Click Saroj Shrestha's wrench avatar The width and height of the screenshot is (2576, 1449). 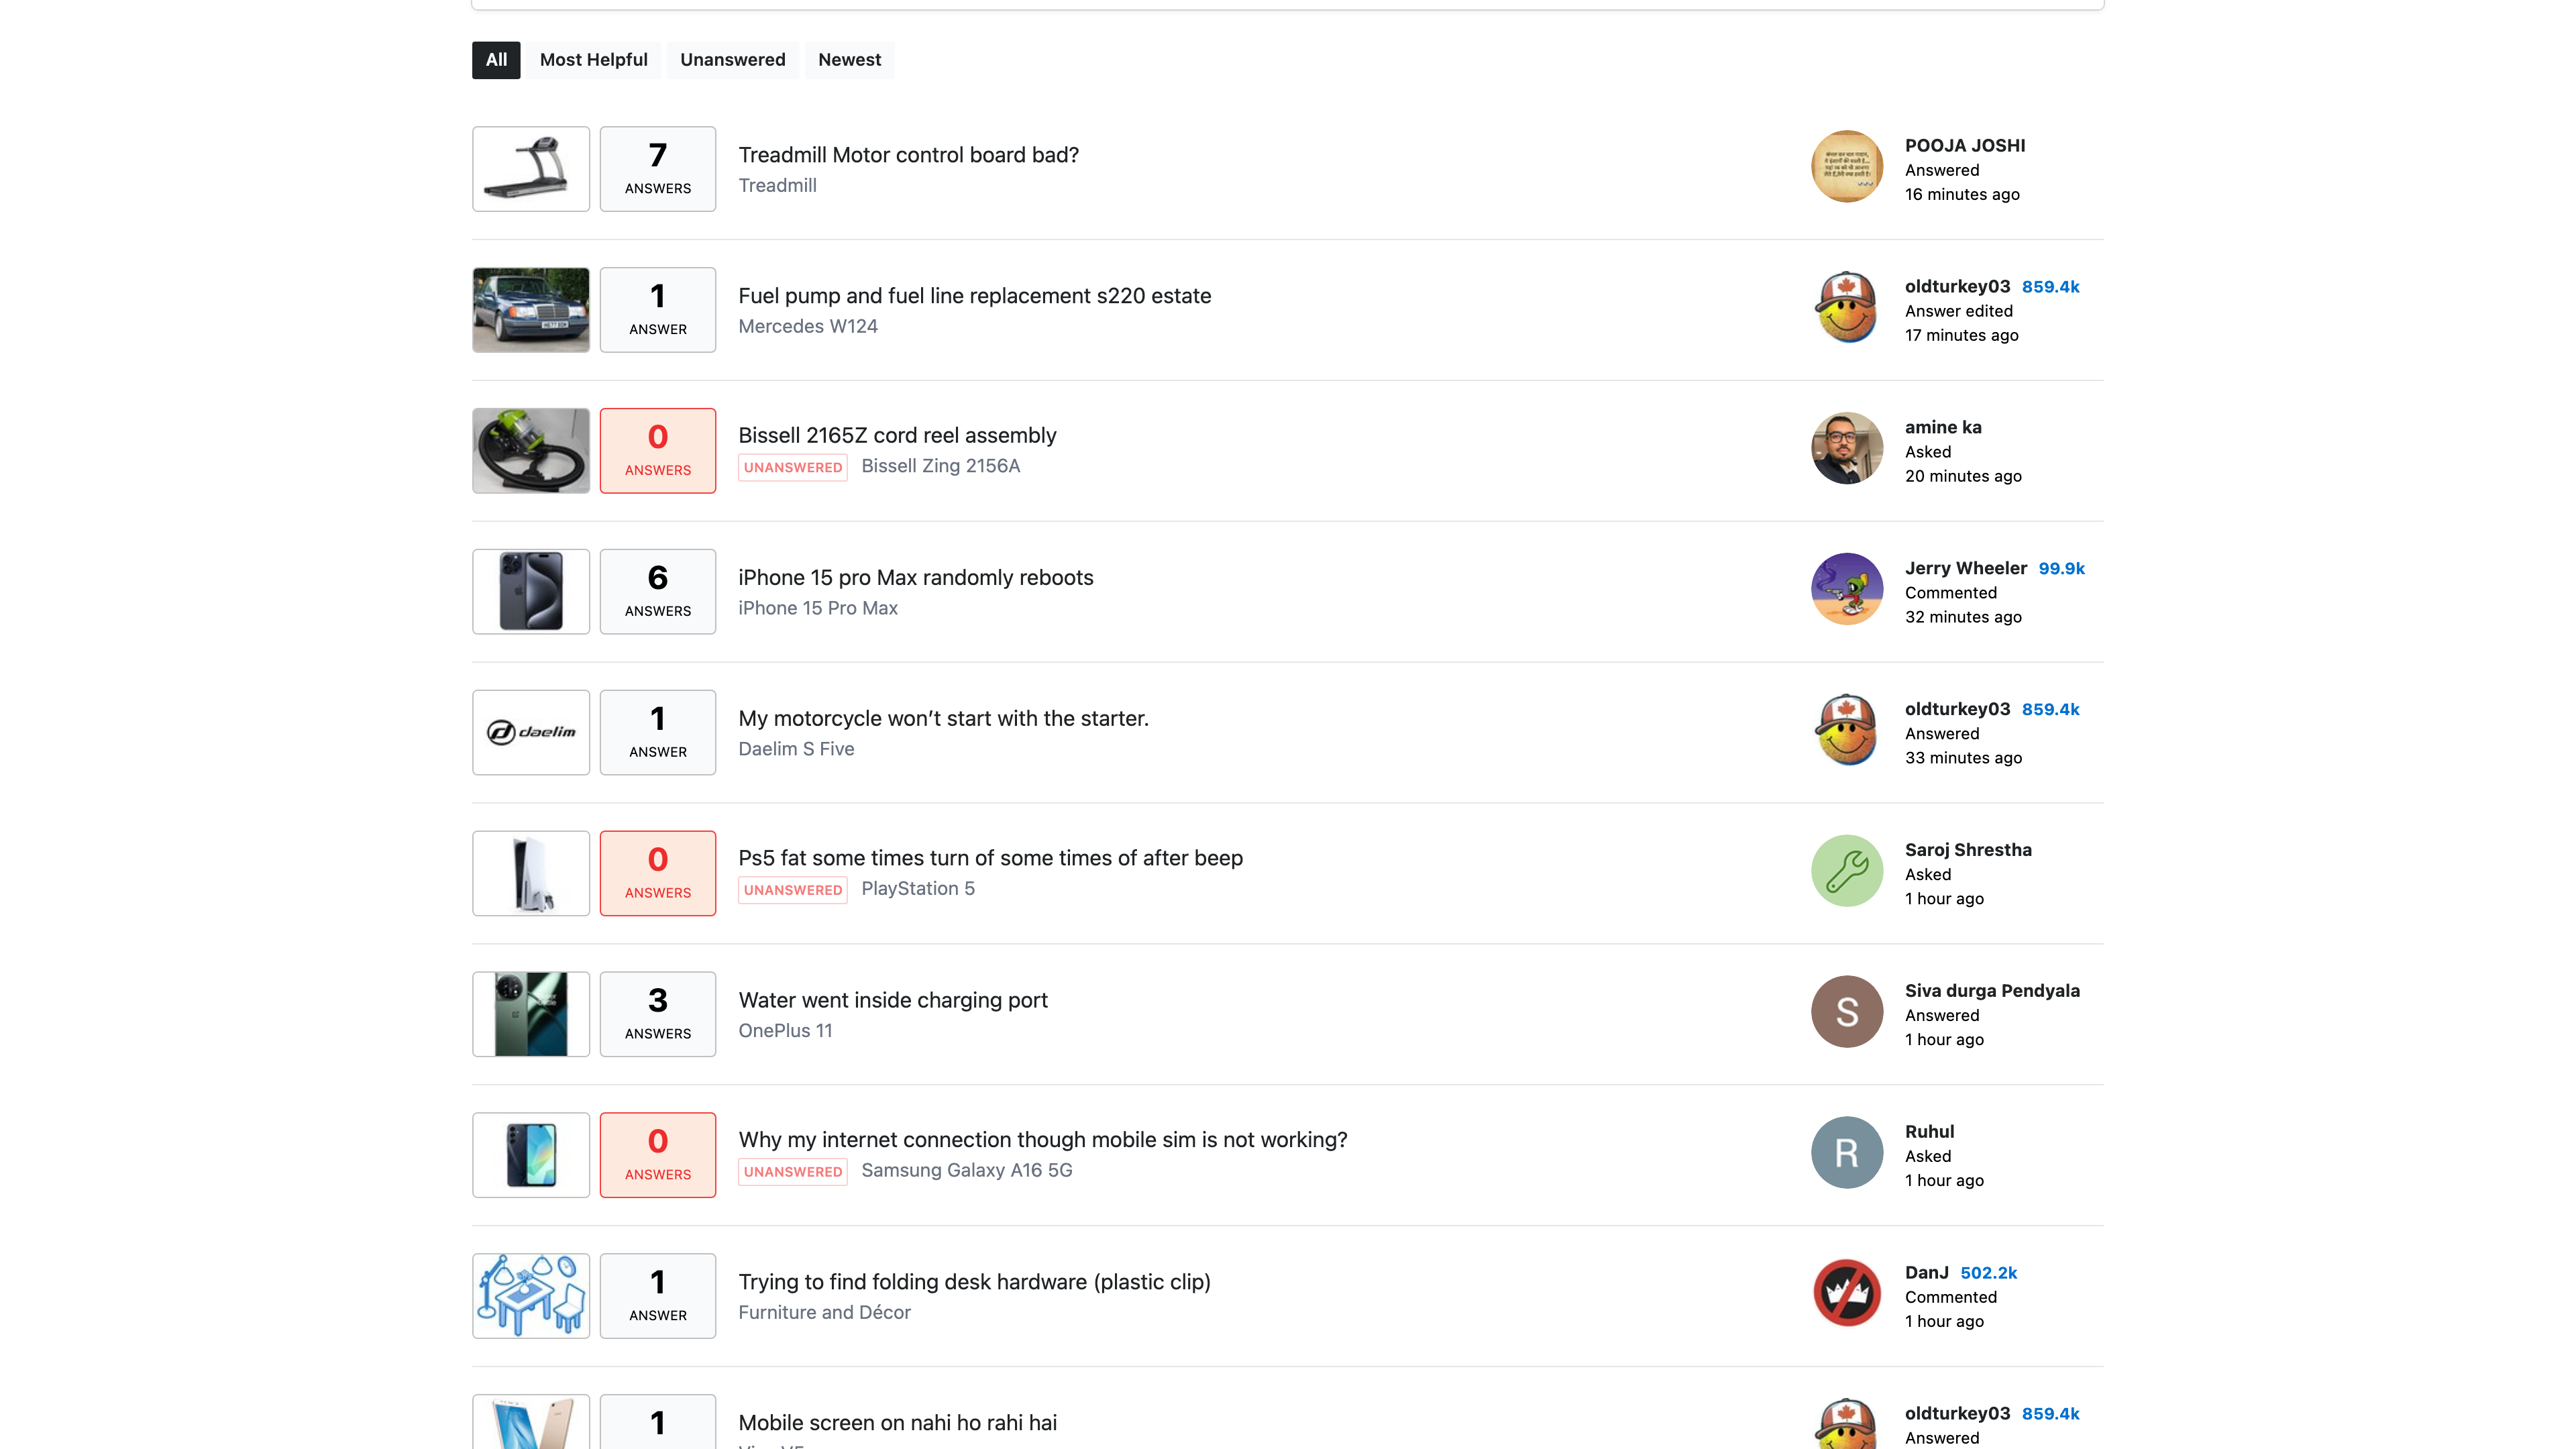(x=1847, y=872)
